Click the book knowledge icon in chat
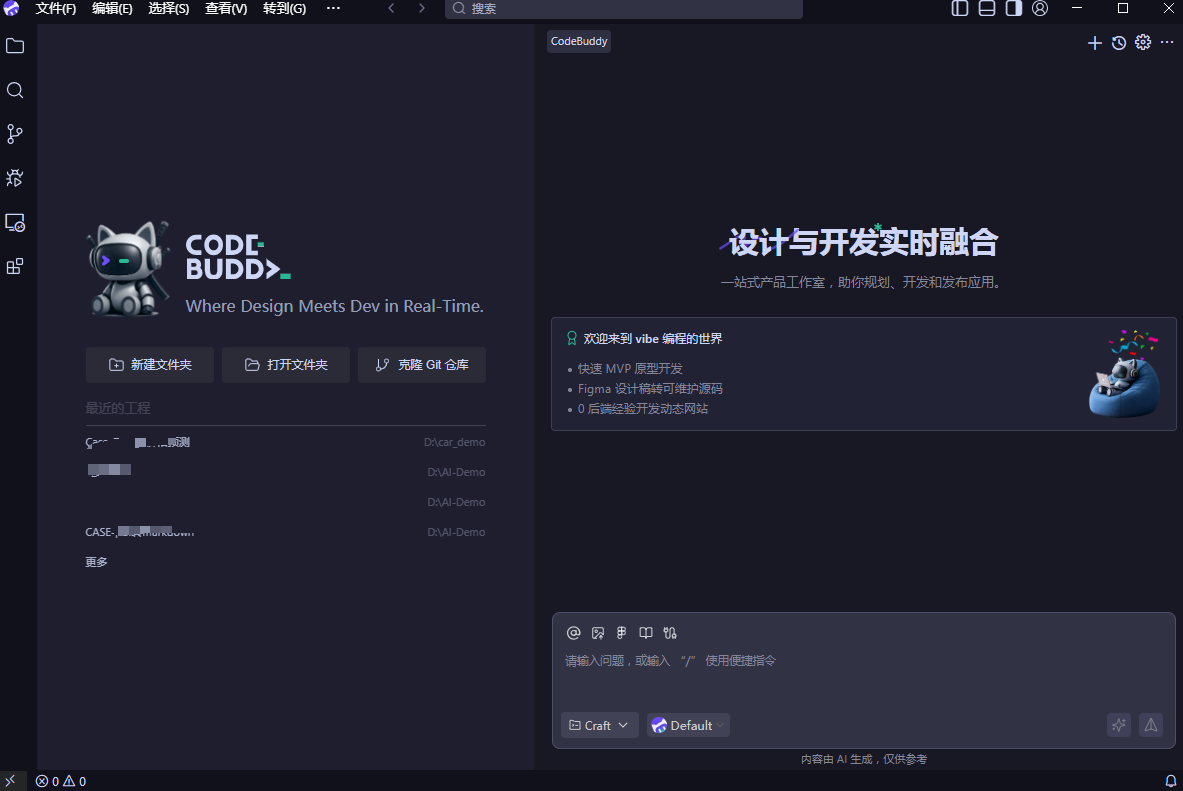This screenshot has width=1183, height=791. pos(646,632)
